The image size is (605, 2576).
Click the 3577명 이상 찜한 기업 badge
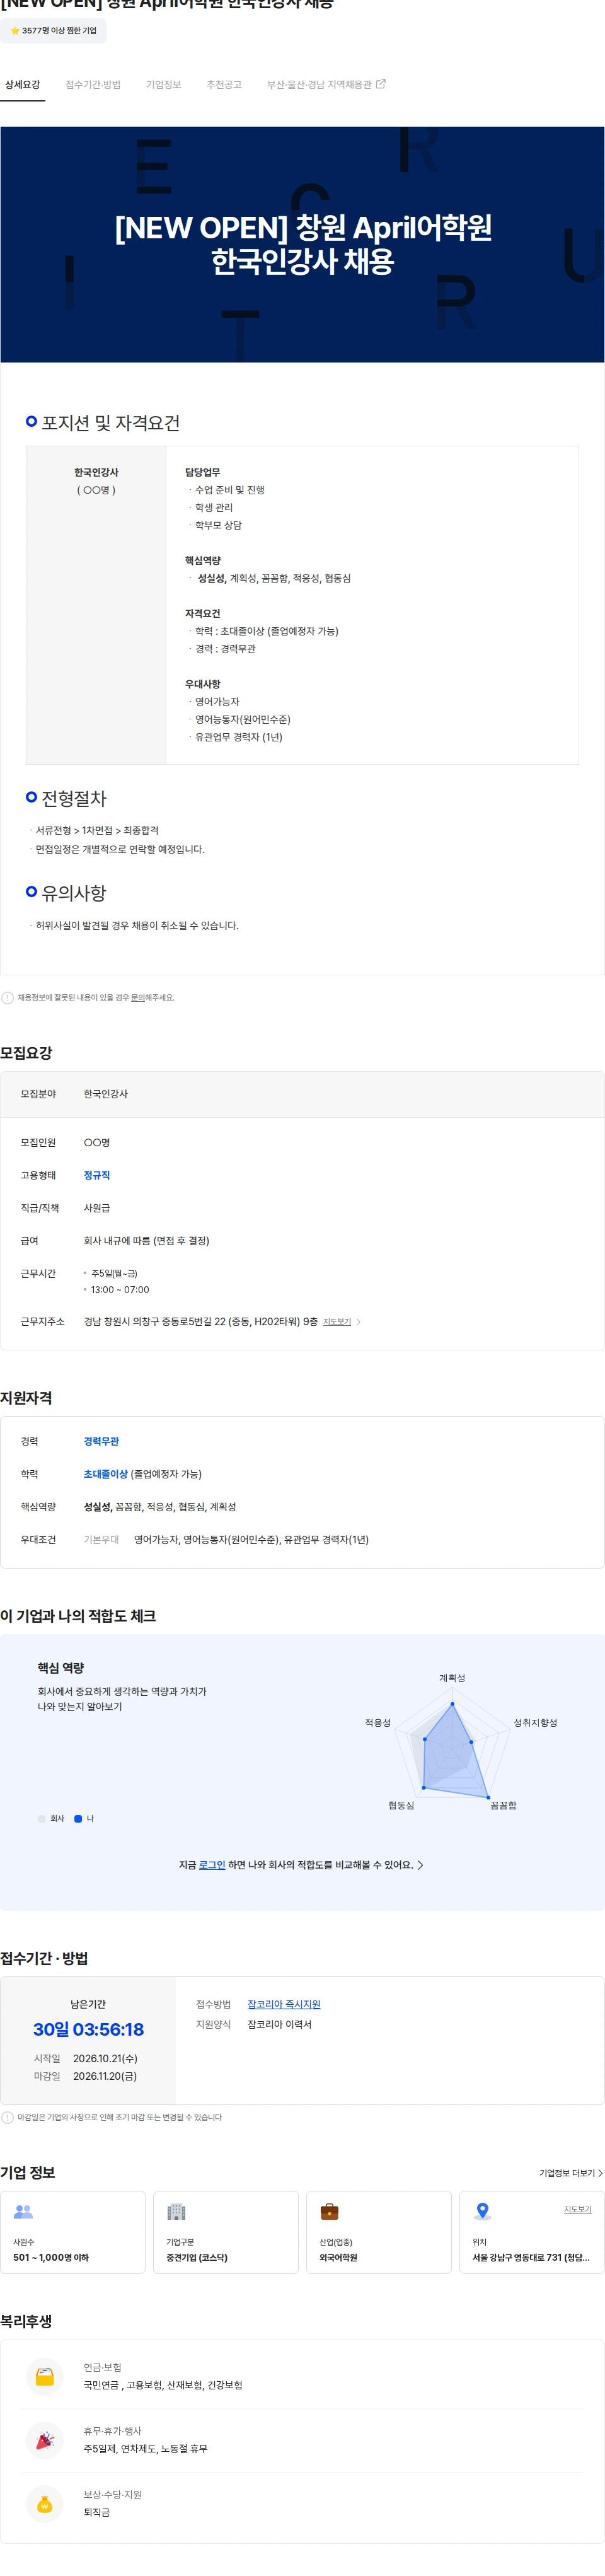point(53,31)
